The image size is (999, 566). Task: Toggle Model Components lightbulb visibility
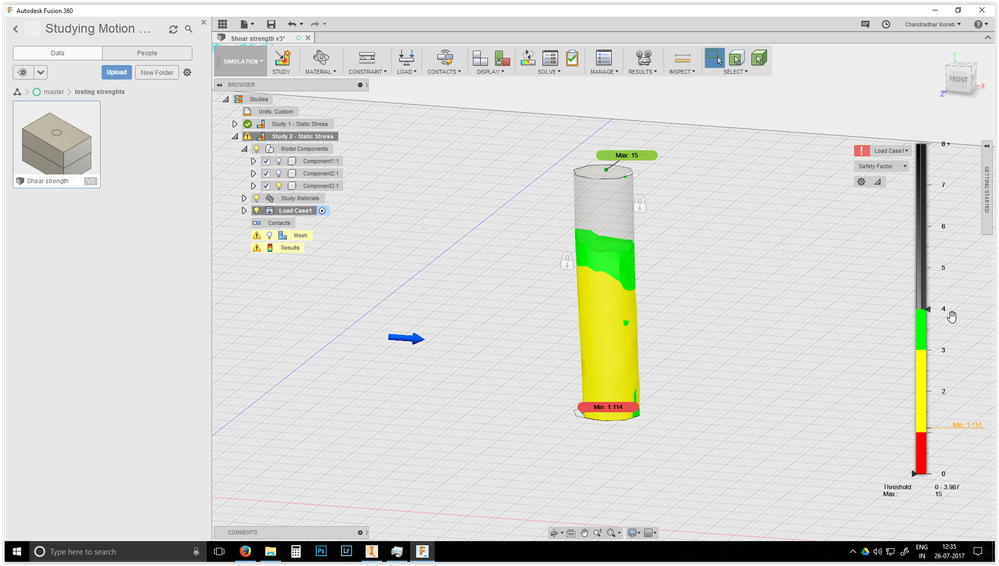[257, 149]
